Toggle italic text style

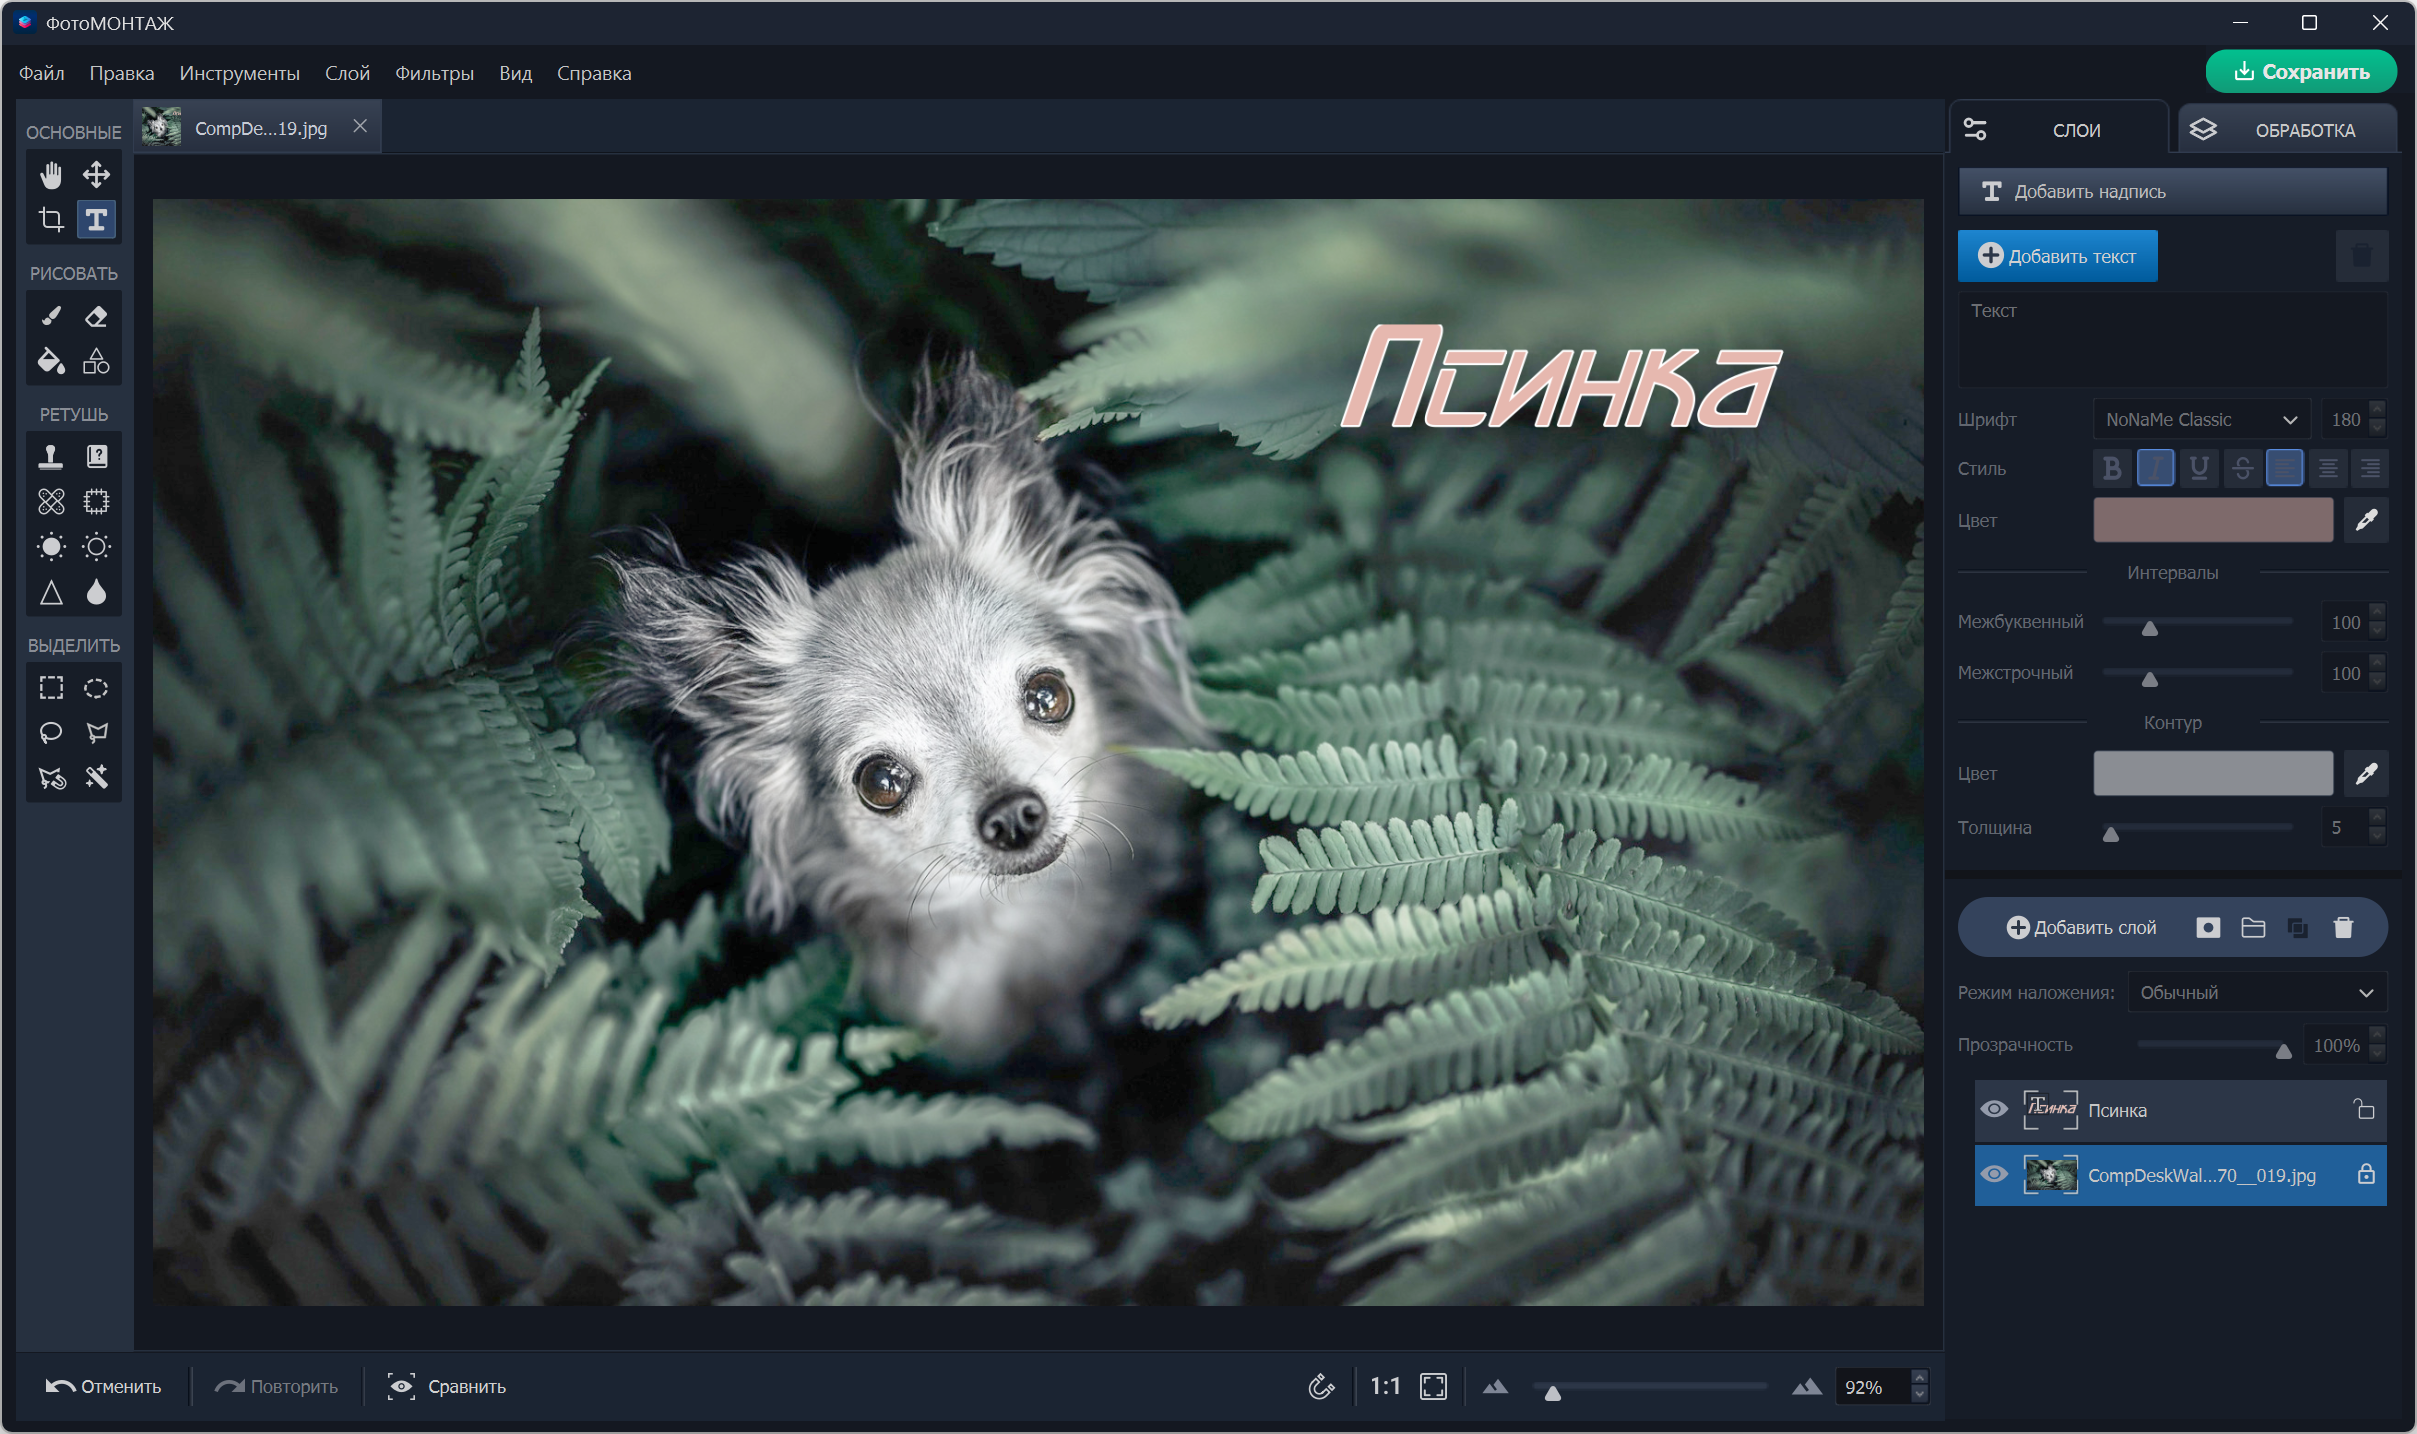pos(2155,468)
